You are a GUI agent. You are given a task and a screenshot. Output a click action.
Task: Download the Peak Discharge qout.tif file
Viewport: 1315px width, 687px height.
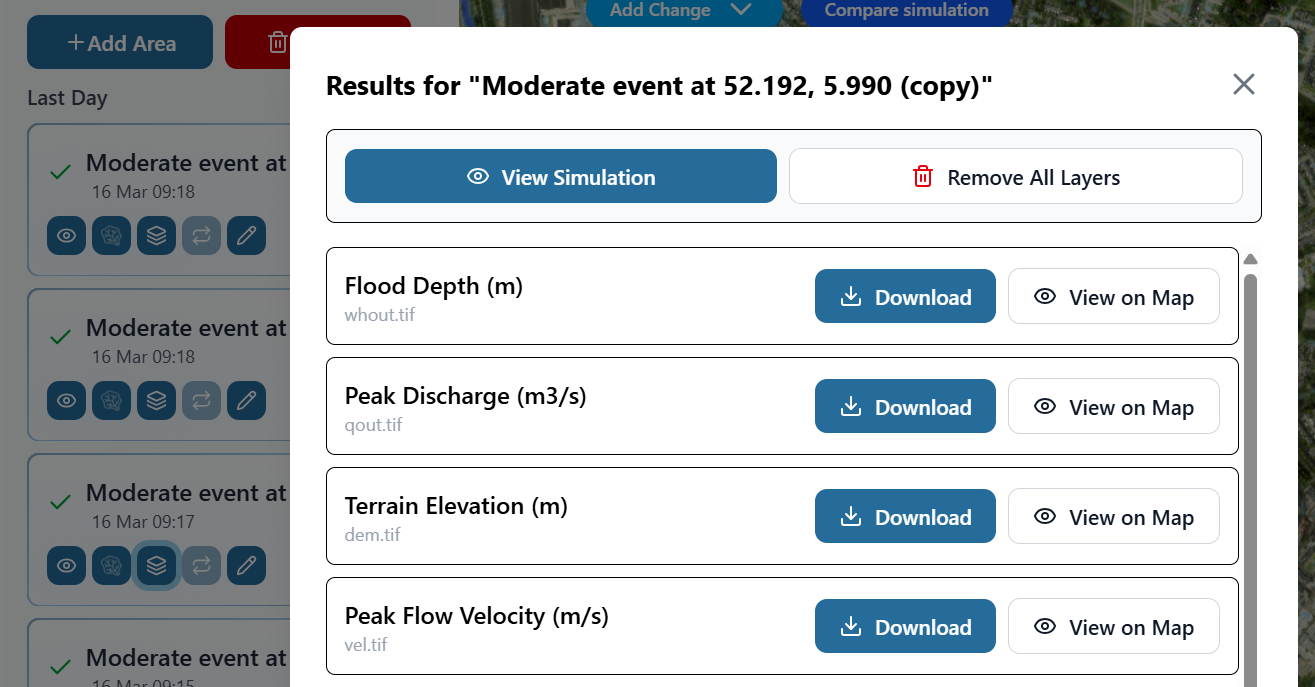click(x=905, y=407)
